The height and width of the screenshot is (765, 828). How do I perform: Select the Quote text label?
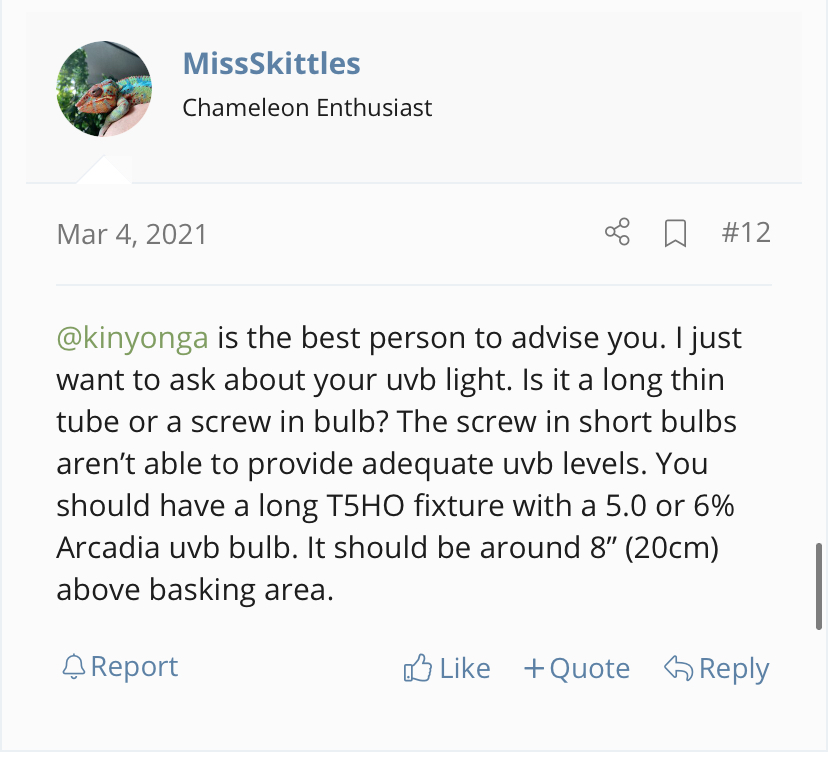coord(589,668)
